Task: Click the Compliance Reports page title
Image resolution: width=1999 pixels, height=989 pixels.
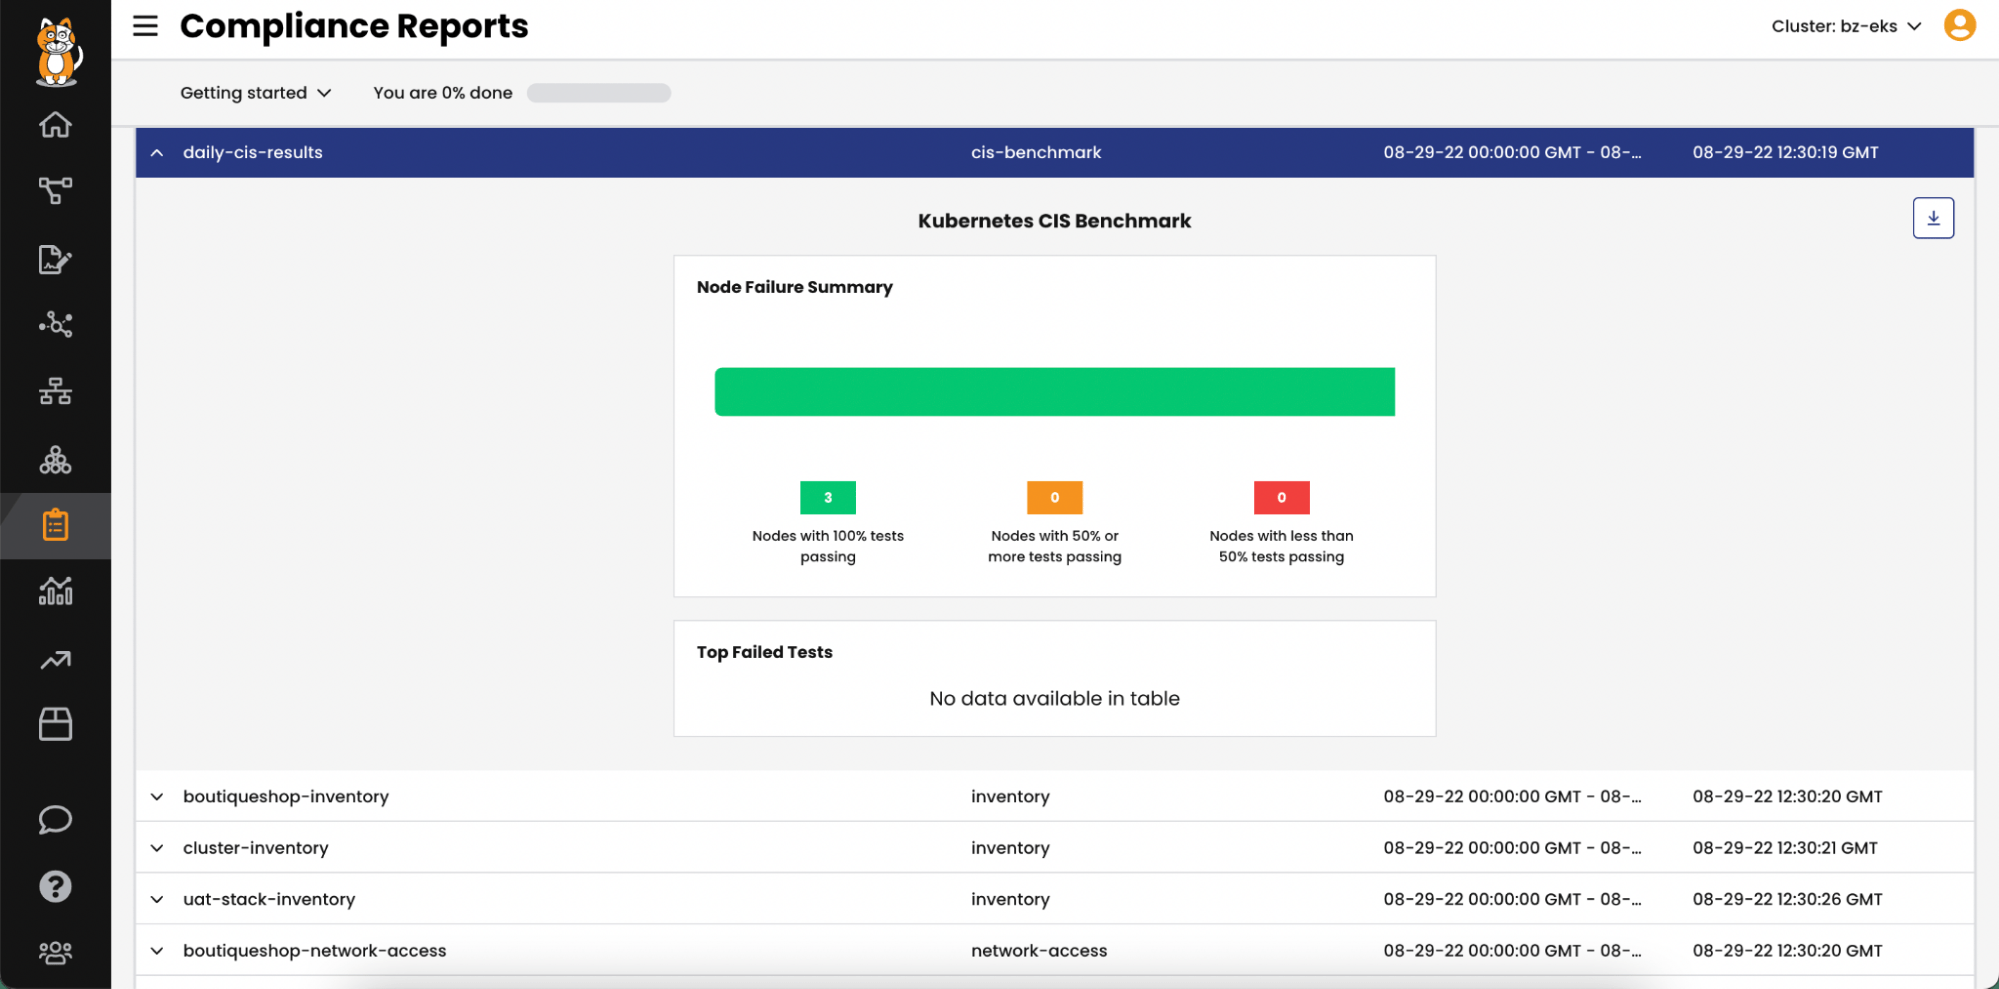Action: 354,26
